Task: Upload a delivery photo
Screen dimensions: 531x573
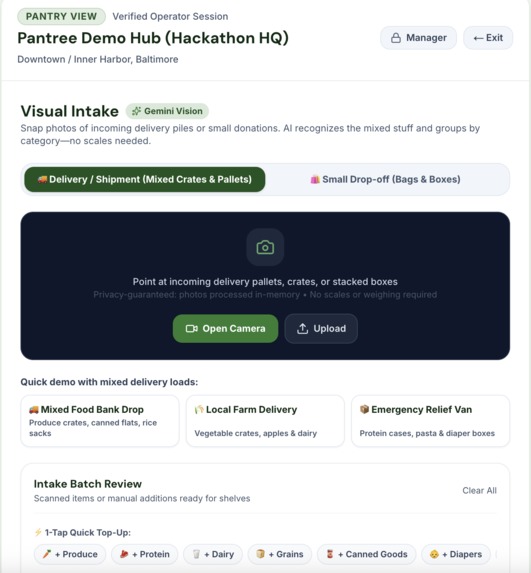Action: pos(321,329)
